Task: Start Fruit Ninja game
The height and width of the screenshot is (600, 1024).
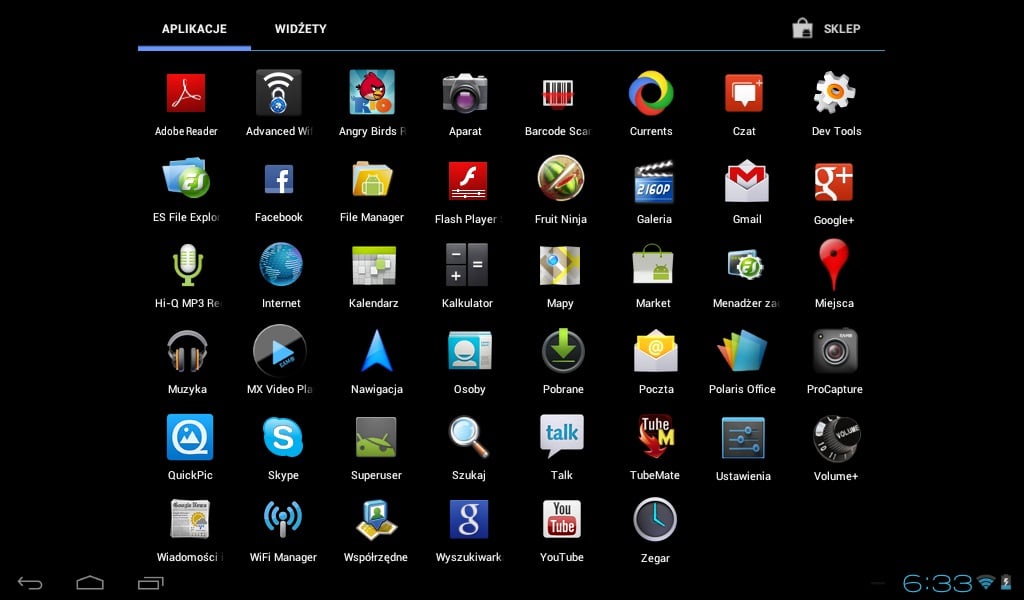Action: [561, 178]
